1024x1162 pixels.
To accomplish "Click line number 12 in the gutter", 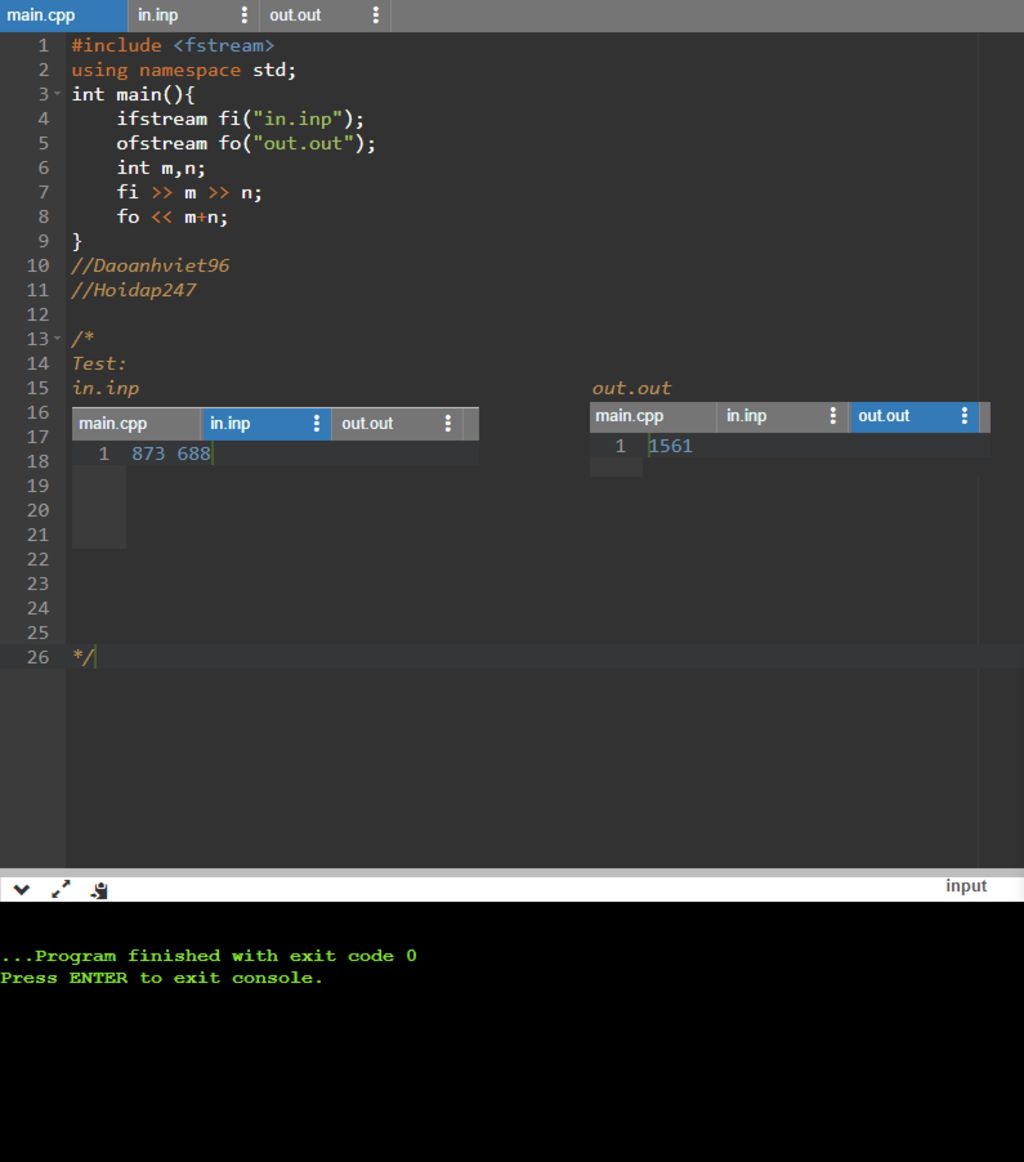I will tap(38, 314).
